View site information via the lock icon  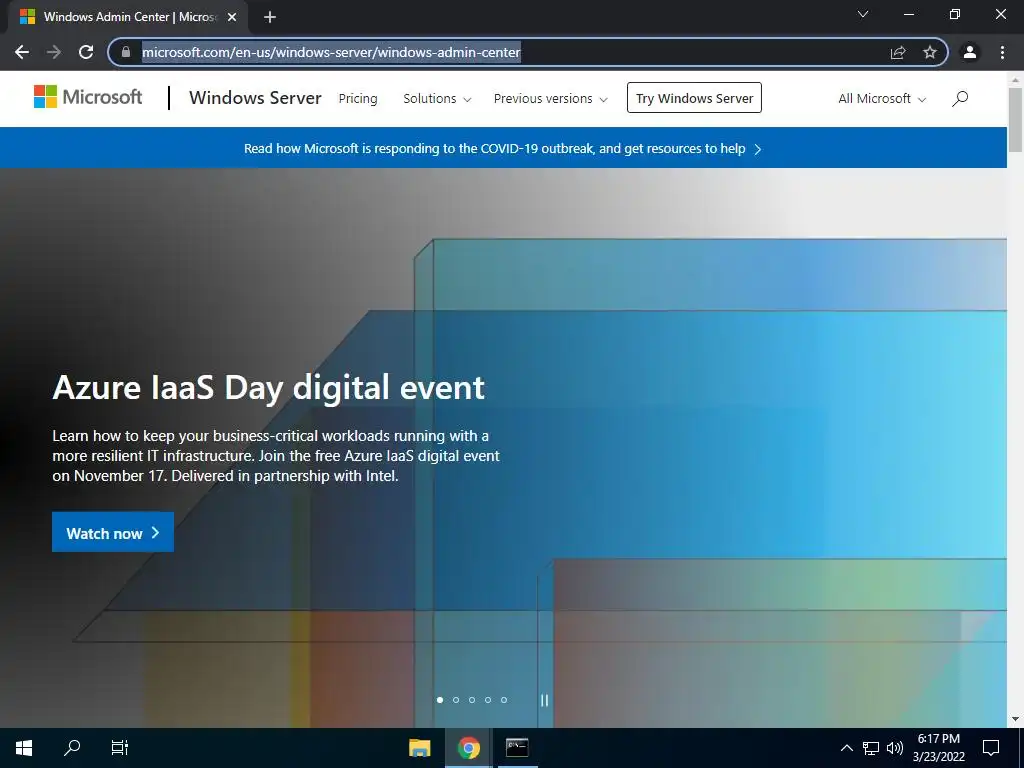(126, 52)
